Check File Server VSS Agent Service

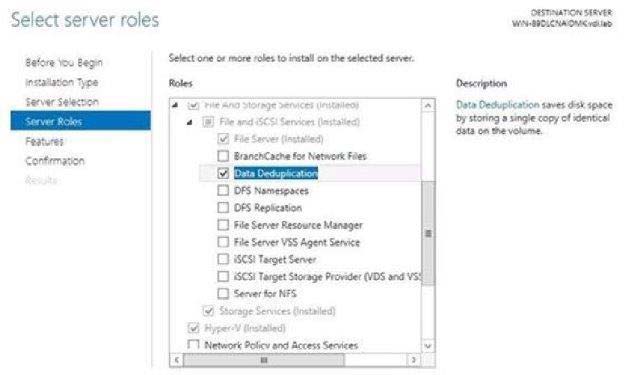(x=223, y=242)
